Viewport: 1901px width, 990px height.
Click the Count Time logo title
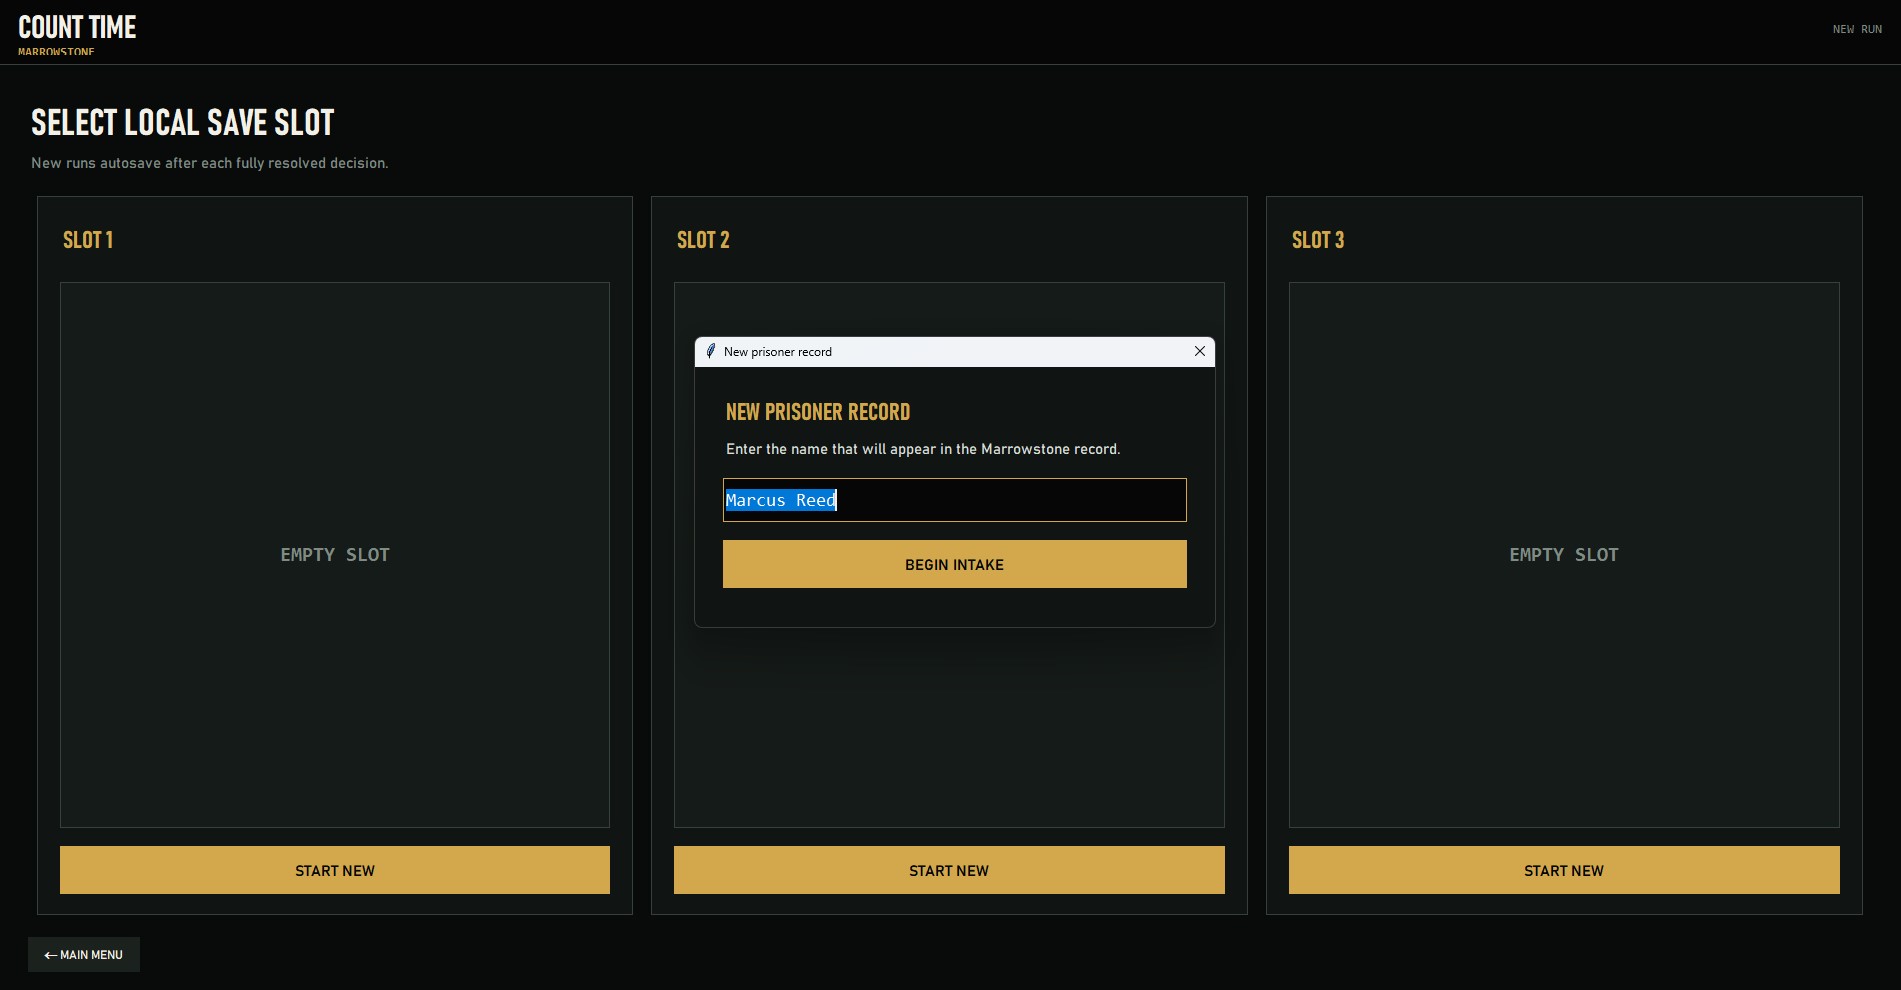coord(77,28)
